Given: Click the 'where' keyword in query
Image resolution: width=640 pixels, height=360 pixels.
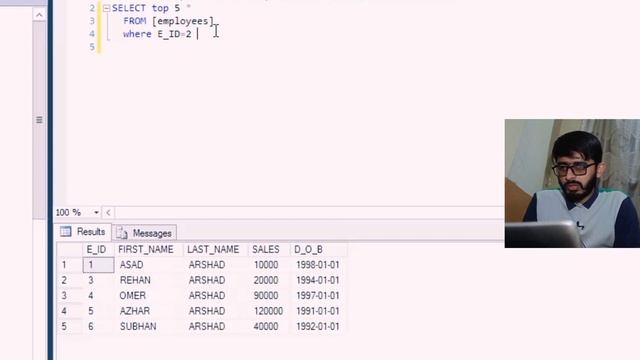Looking at the screenshot, I should (137, 34).
